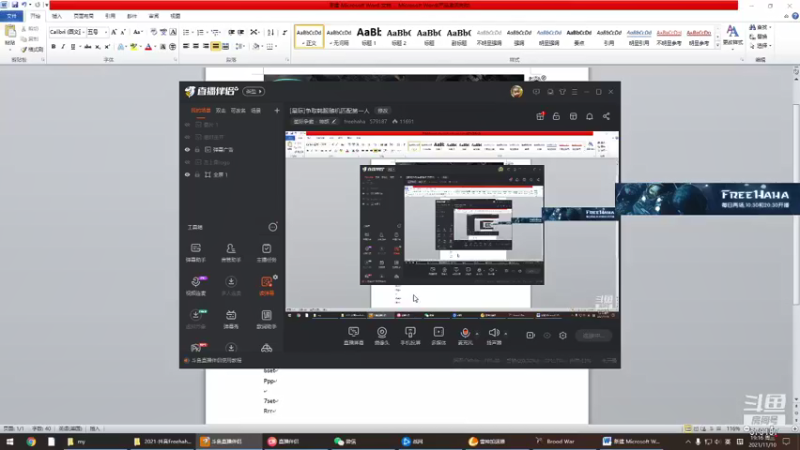Click Shrink Font icon in Word
Image resolution: width=800 pixels, height=450 pixels.
click(123, 32)
